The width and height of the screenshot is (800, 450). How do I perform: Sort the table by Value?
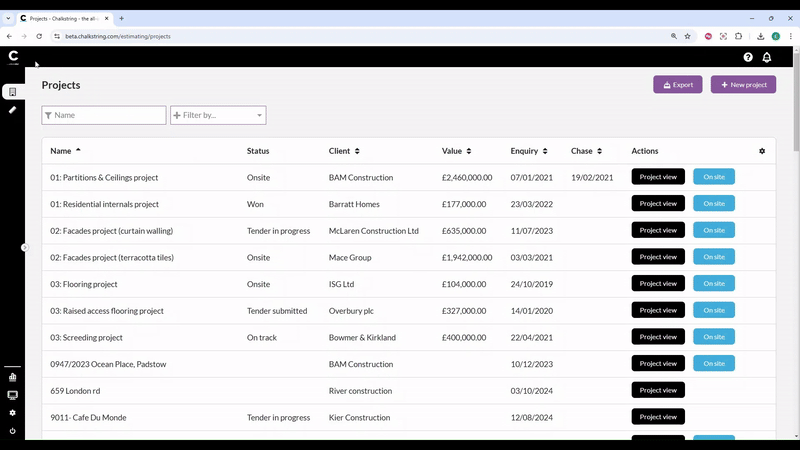470,151
